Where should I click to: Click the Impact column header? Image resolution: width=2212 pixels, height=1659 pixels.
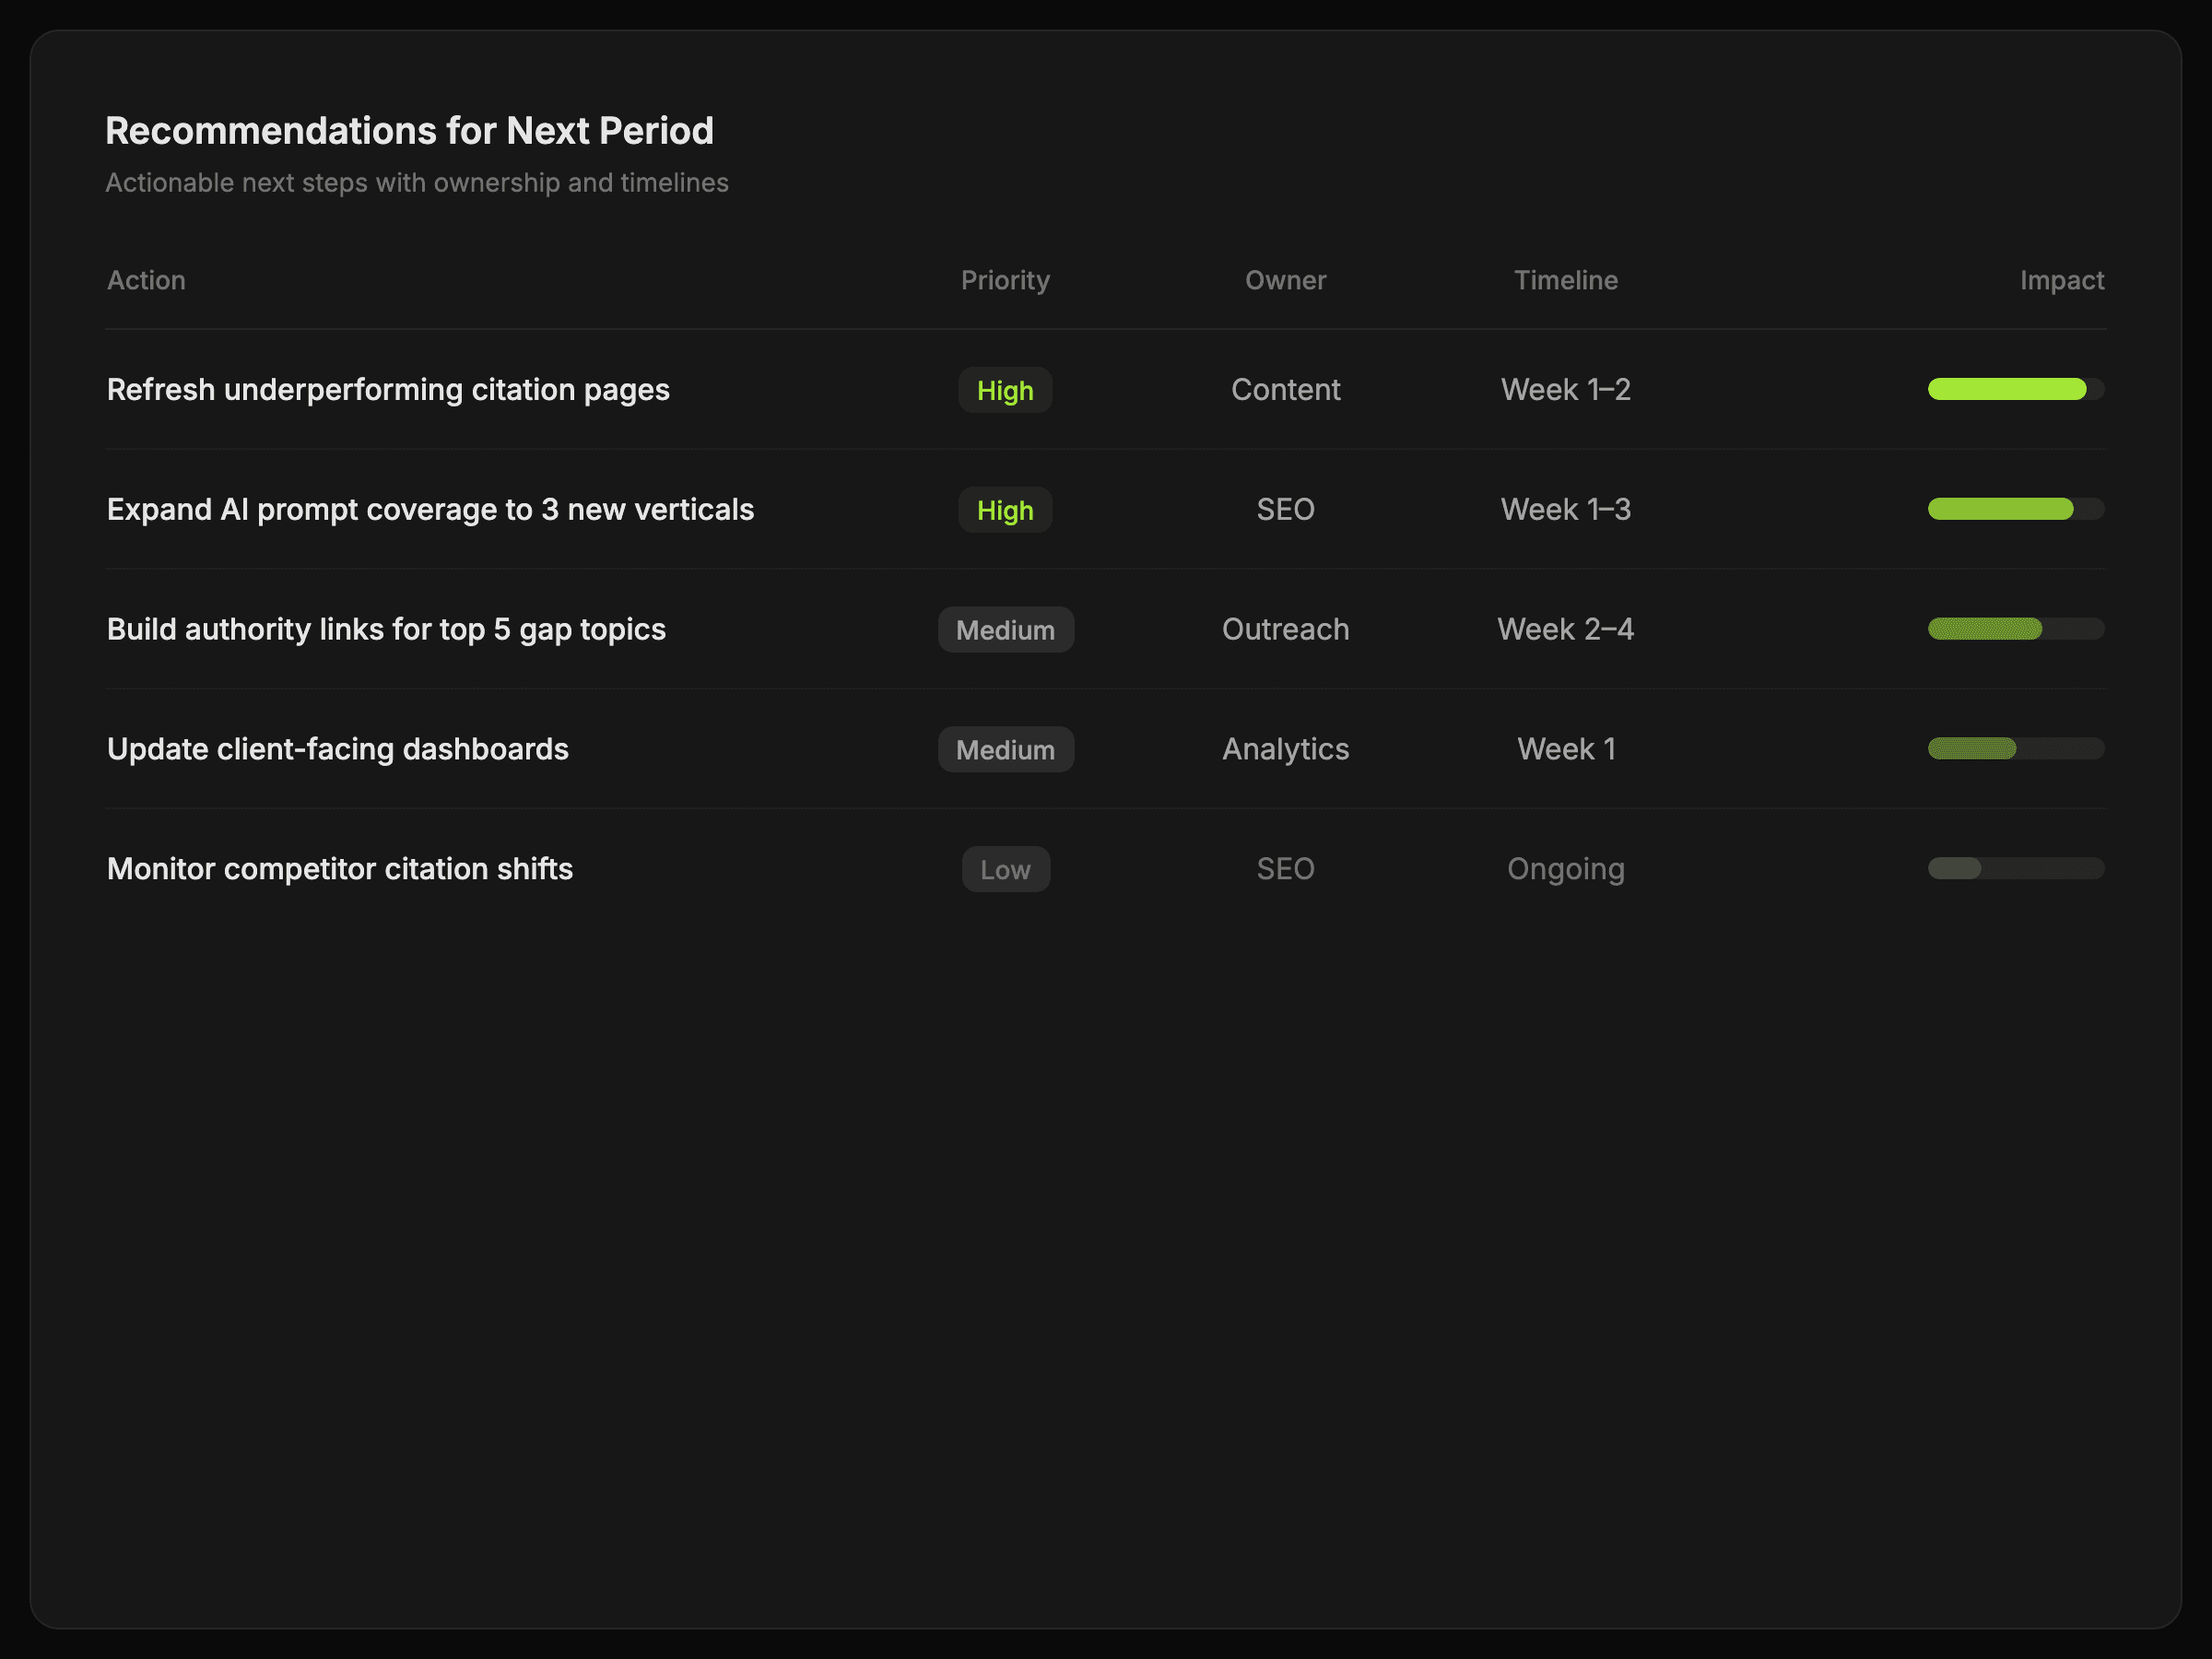(x=2061, y=280)
